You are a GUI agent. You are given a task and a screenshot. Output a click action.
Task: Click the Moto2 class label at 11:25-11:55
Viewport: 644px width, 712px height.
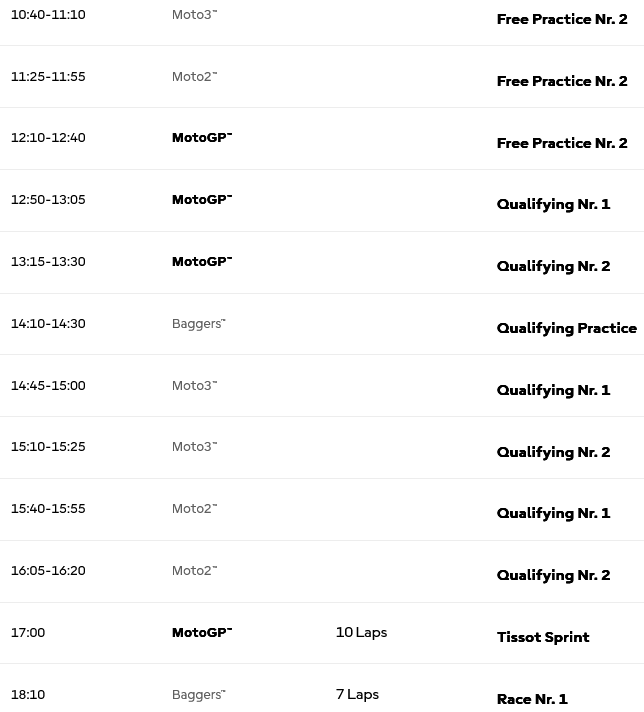[194, 76]
